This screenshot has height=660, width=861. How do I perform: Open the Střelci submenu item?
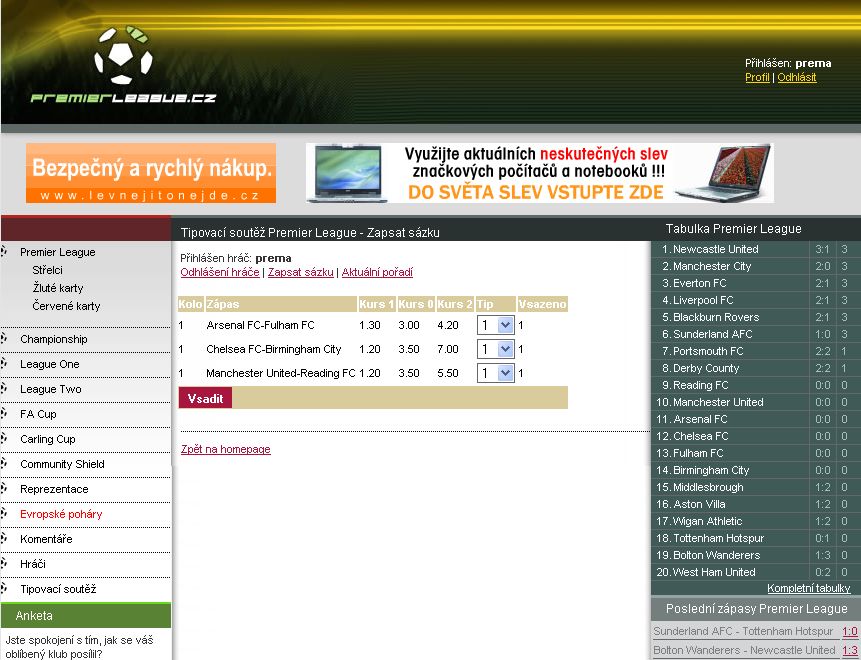pyautogui.click(x=47, y=270)
